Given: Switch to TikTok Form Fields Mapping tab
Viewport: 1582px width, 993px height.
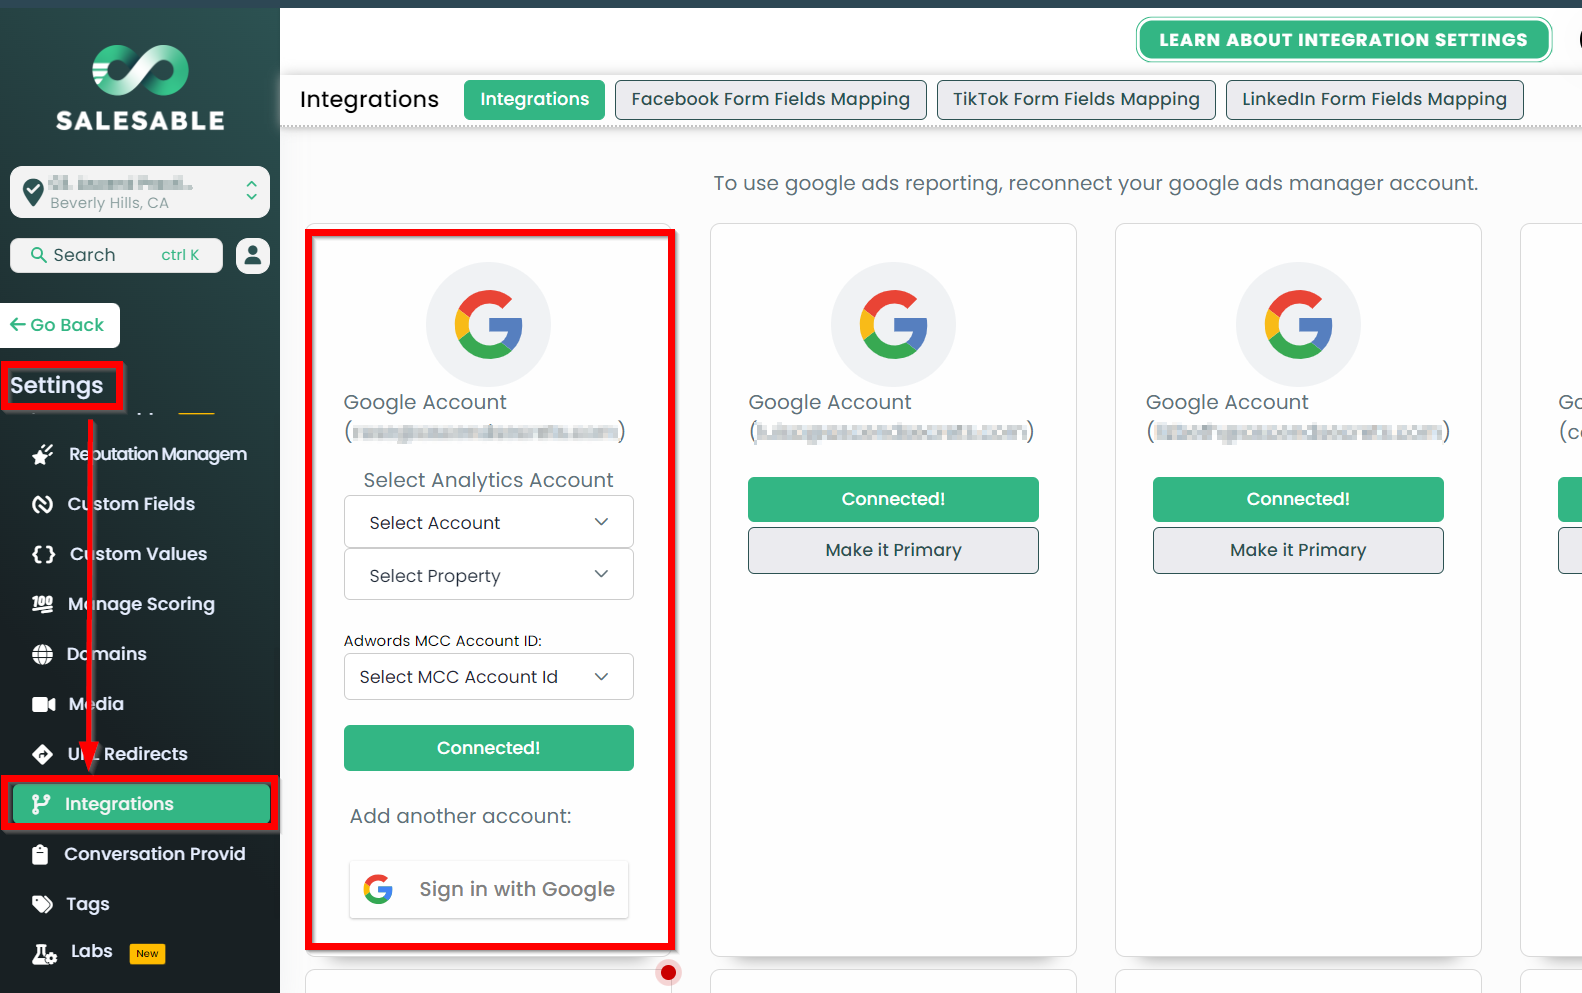Looking at the screenshot, I should click(1076, 100).
